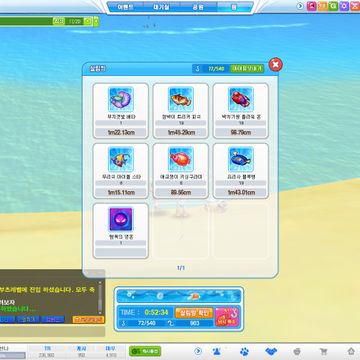Click the 1m43.01cm size label
Viewport: 360px width, 360px height.
(241, 192)
